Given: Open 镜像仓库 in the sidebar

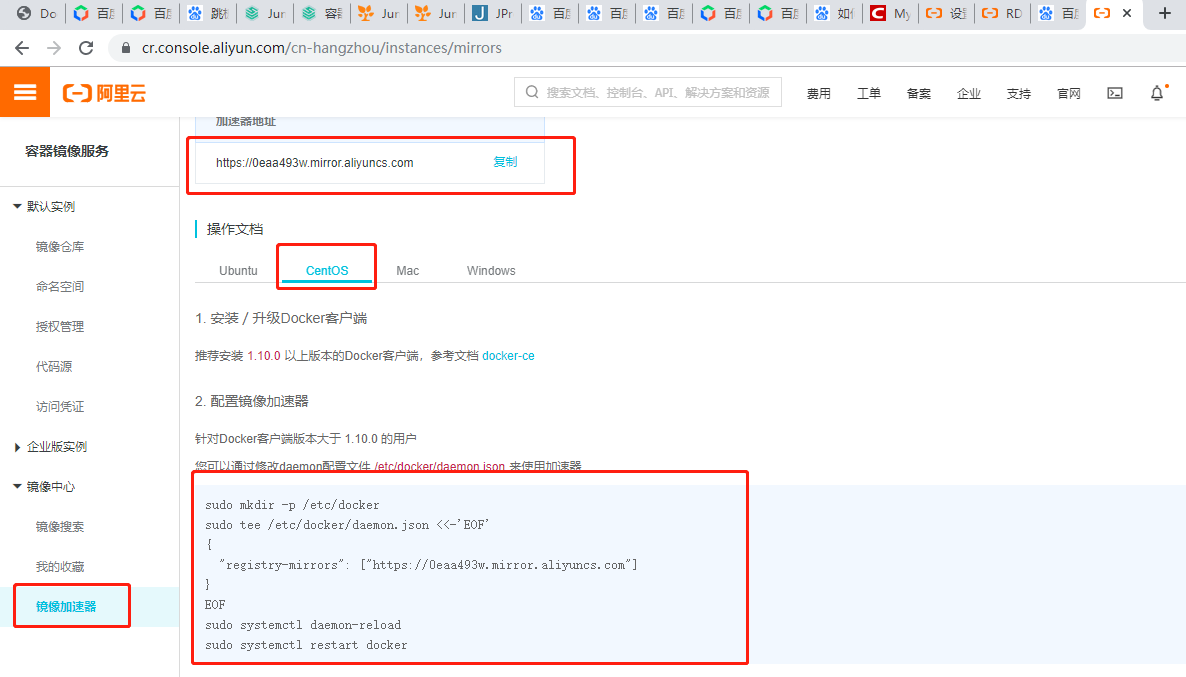Looking at the screenshot, I should (60, 247).
